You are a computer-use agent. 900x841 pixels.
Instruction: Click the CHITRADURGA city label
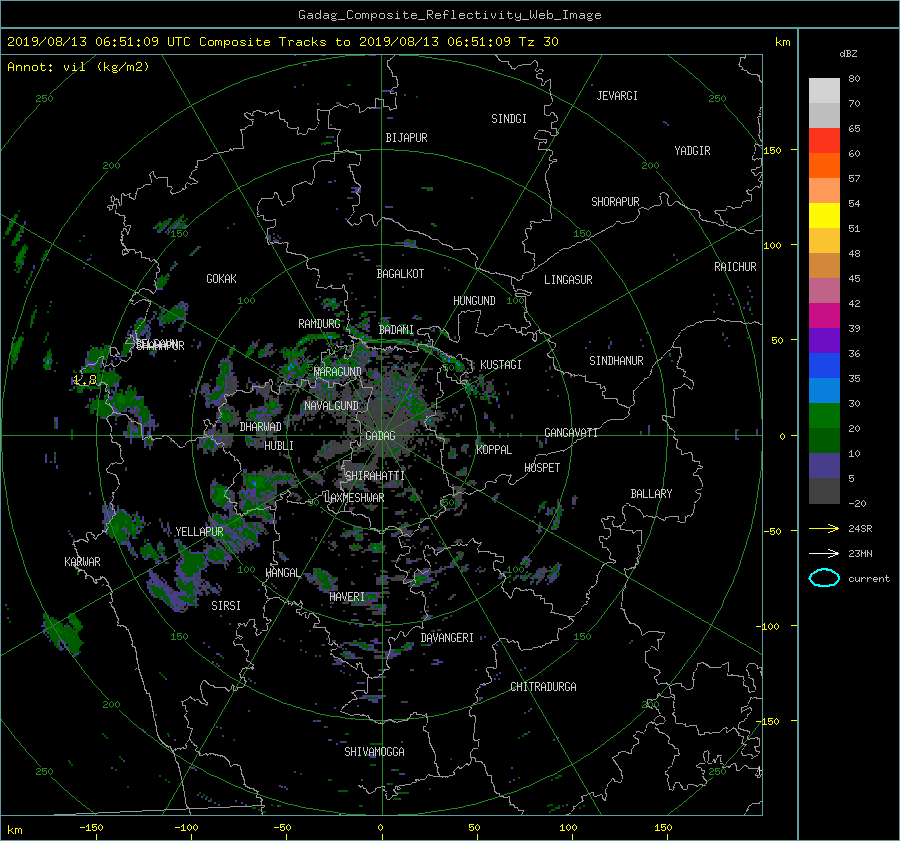(x=543, y=687)
